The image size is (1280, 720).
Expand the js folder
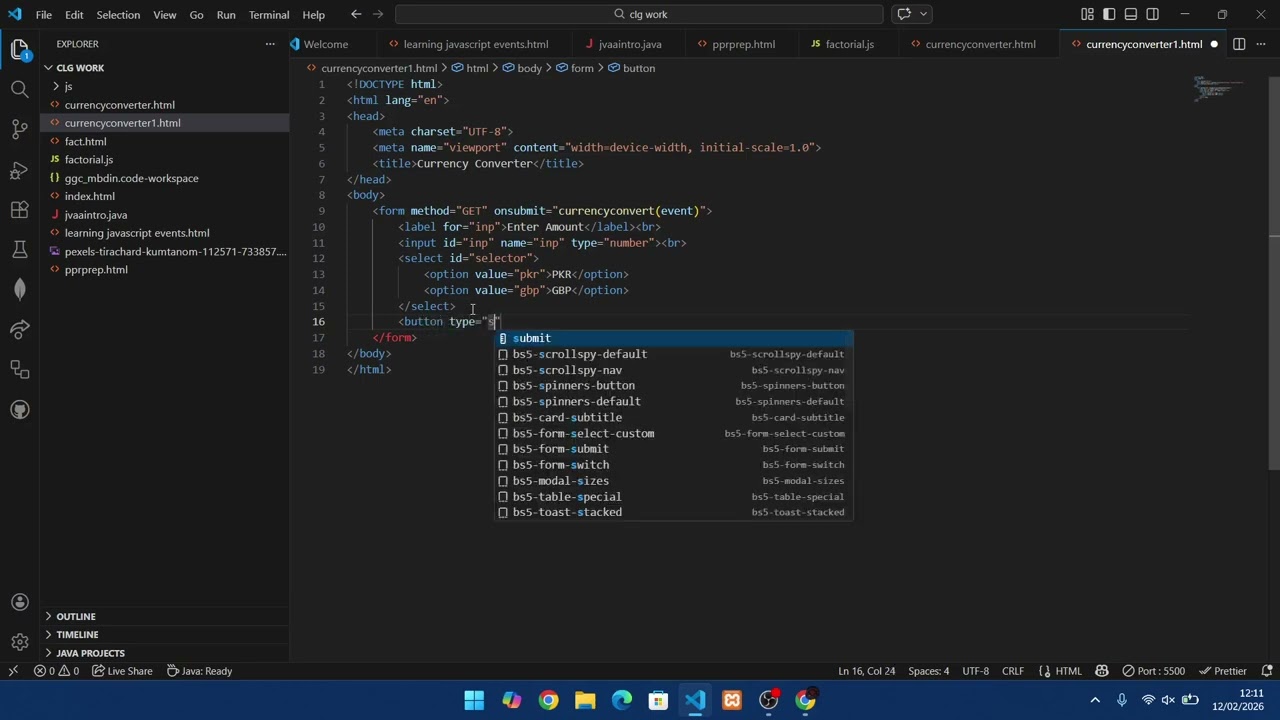pyautogui.click(x=68, y=86)
